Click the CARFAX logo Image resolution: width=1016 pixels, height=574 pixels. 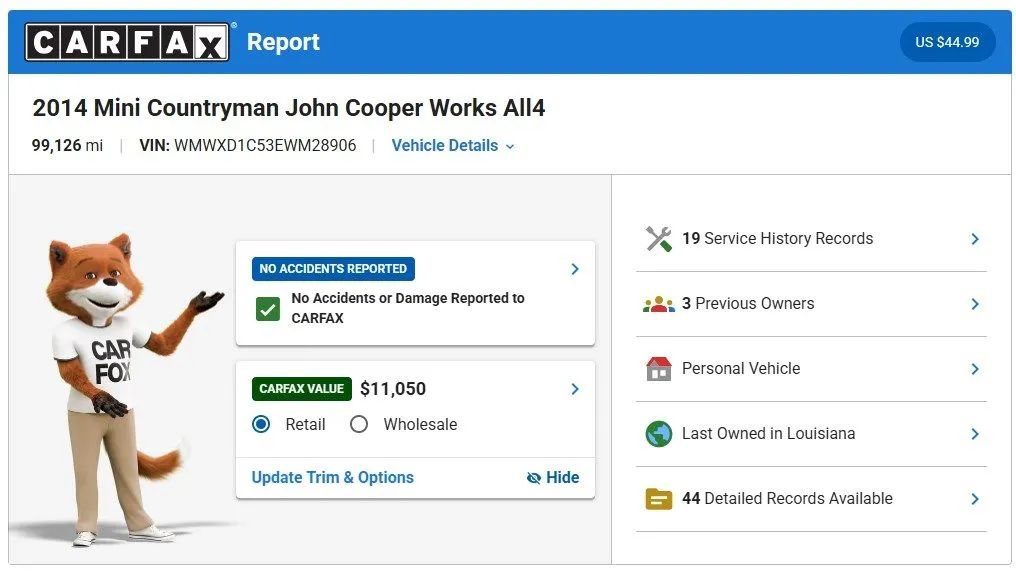coord(127,42)
